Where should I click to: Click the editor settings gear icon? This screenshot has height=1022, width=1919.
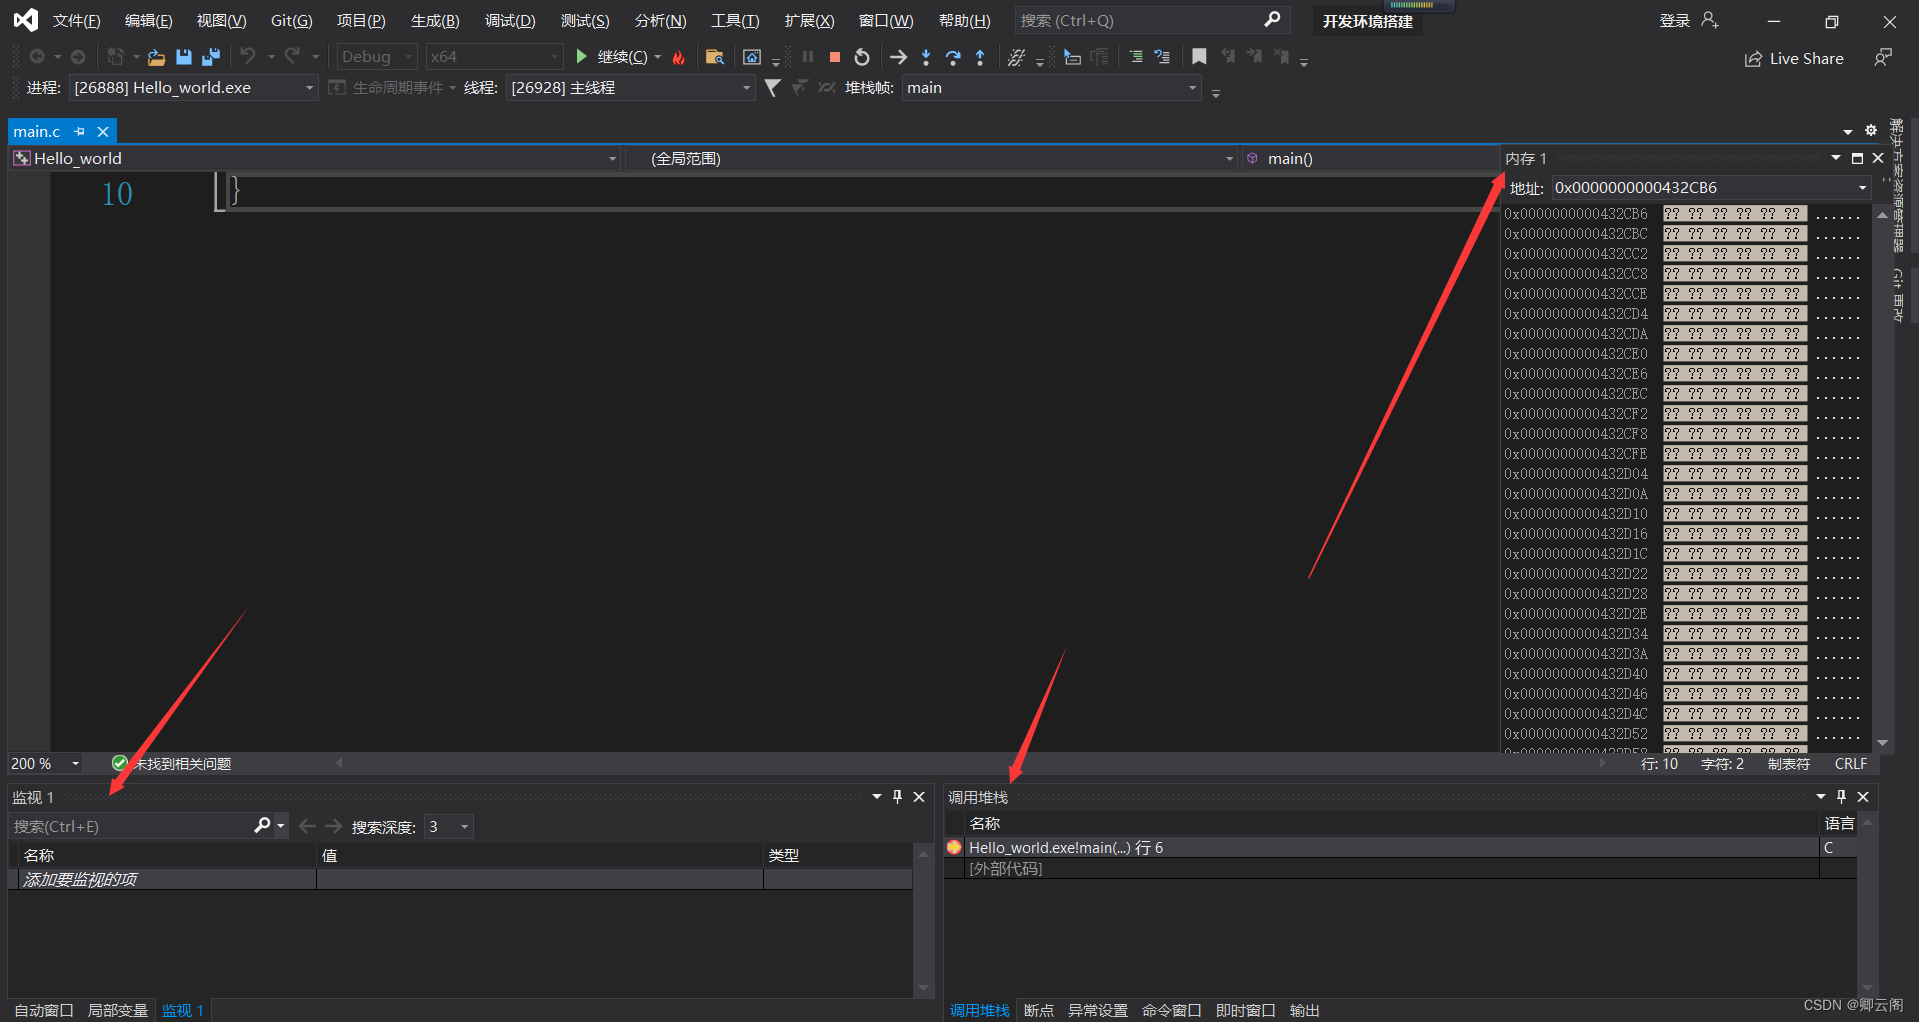(x=1871, y=131)
